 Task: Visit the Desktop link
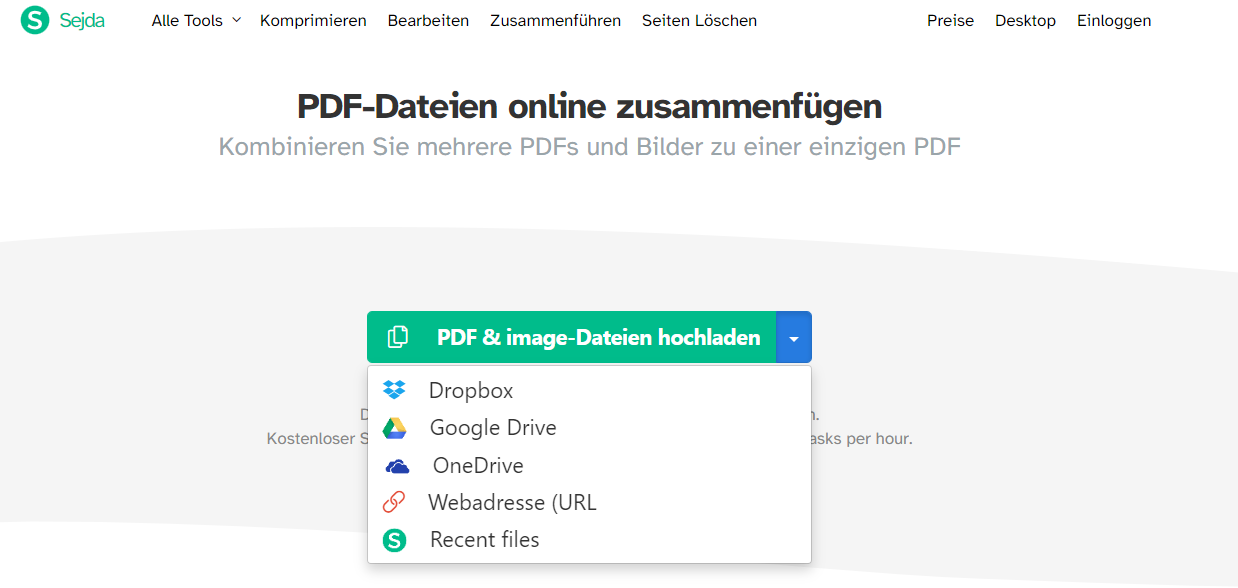[1025, 20]
